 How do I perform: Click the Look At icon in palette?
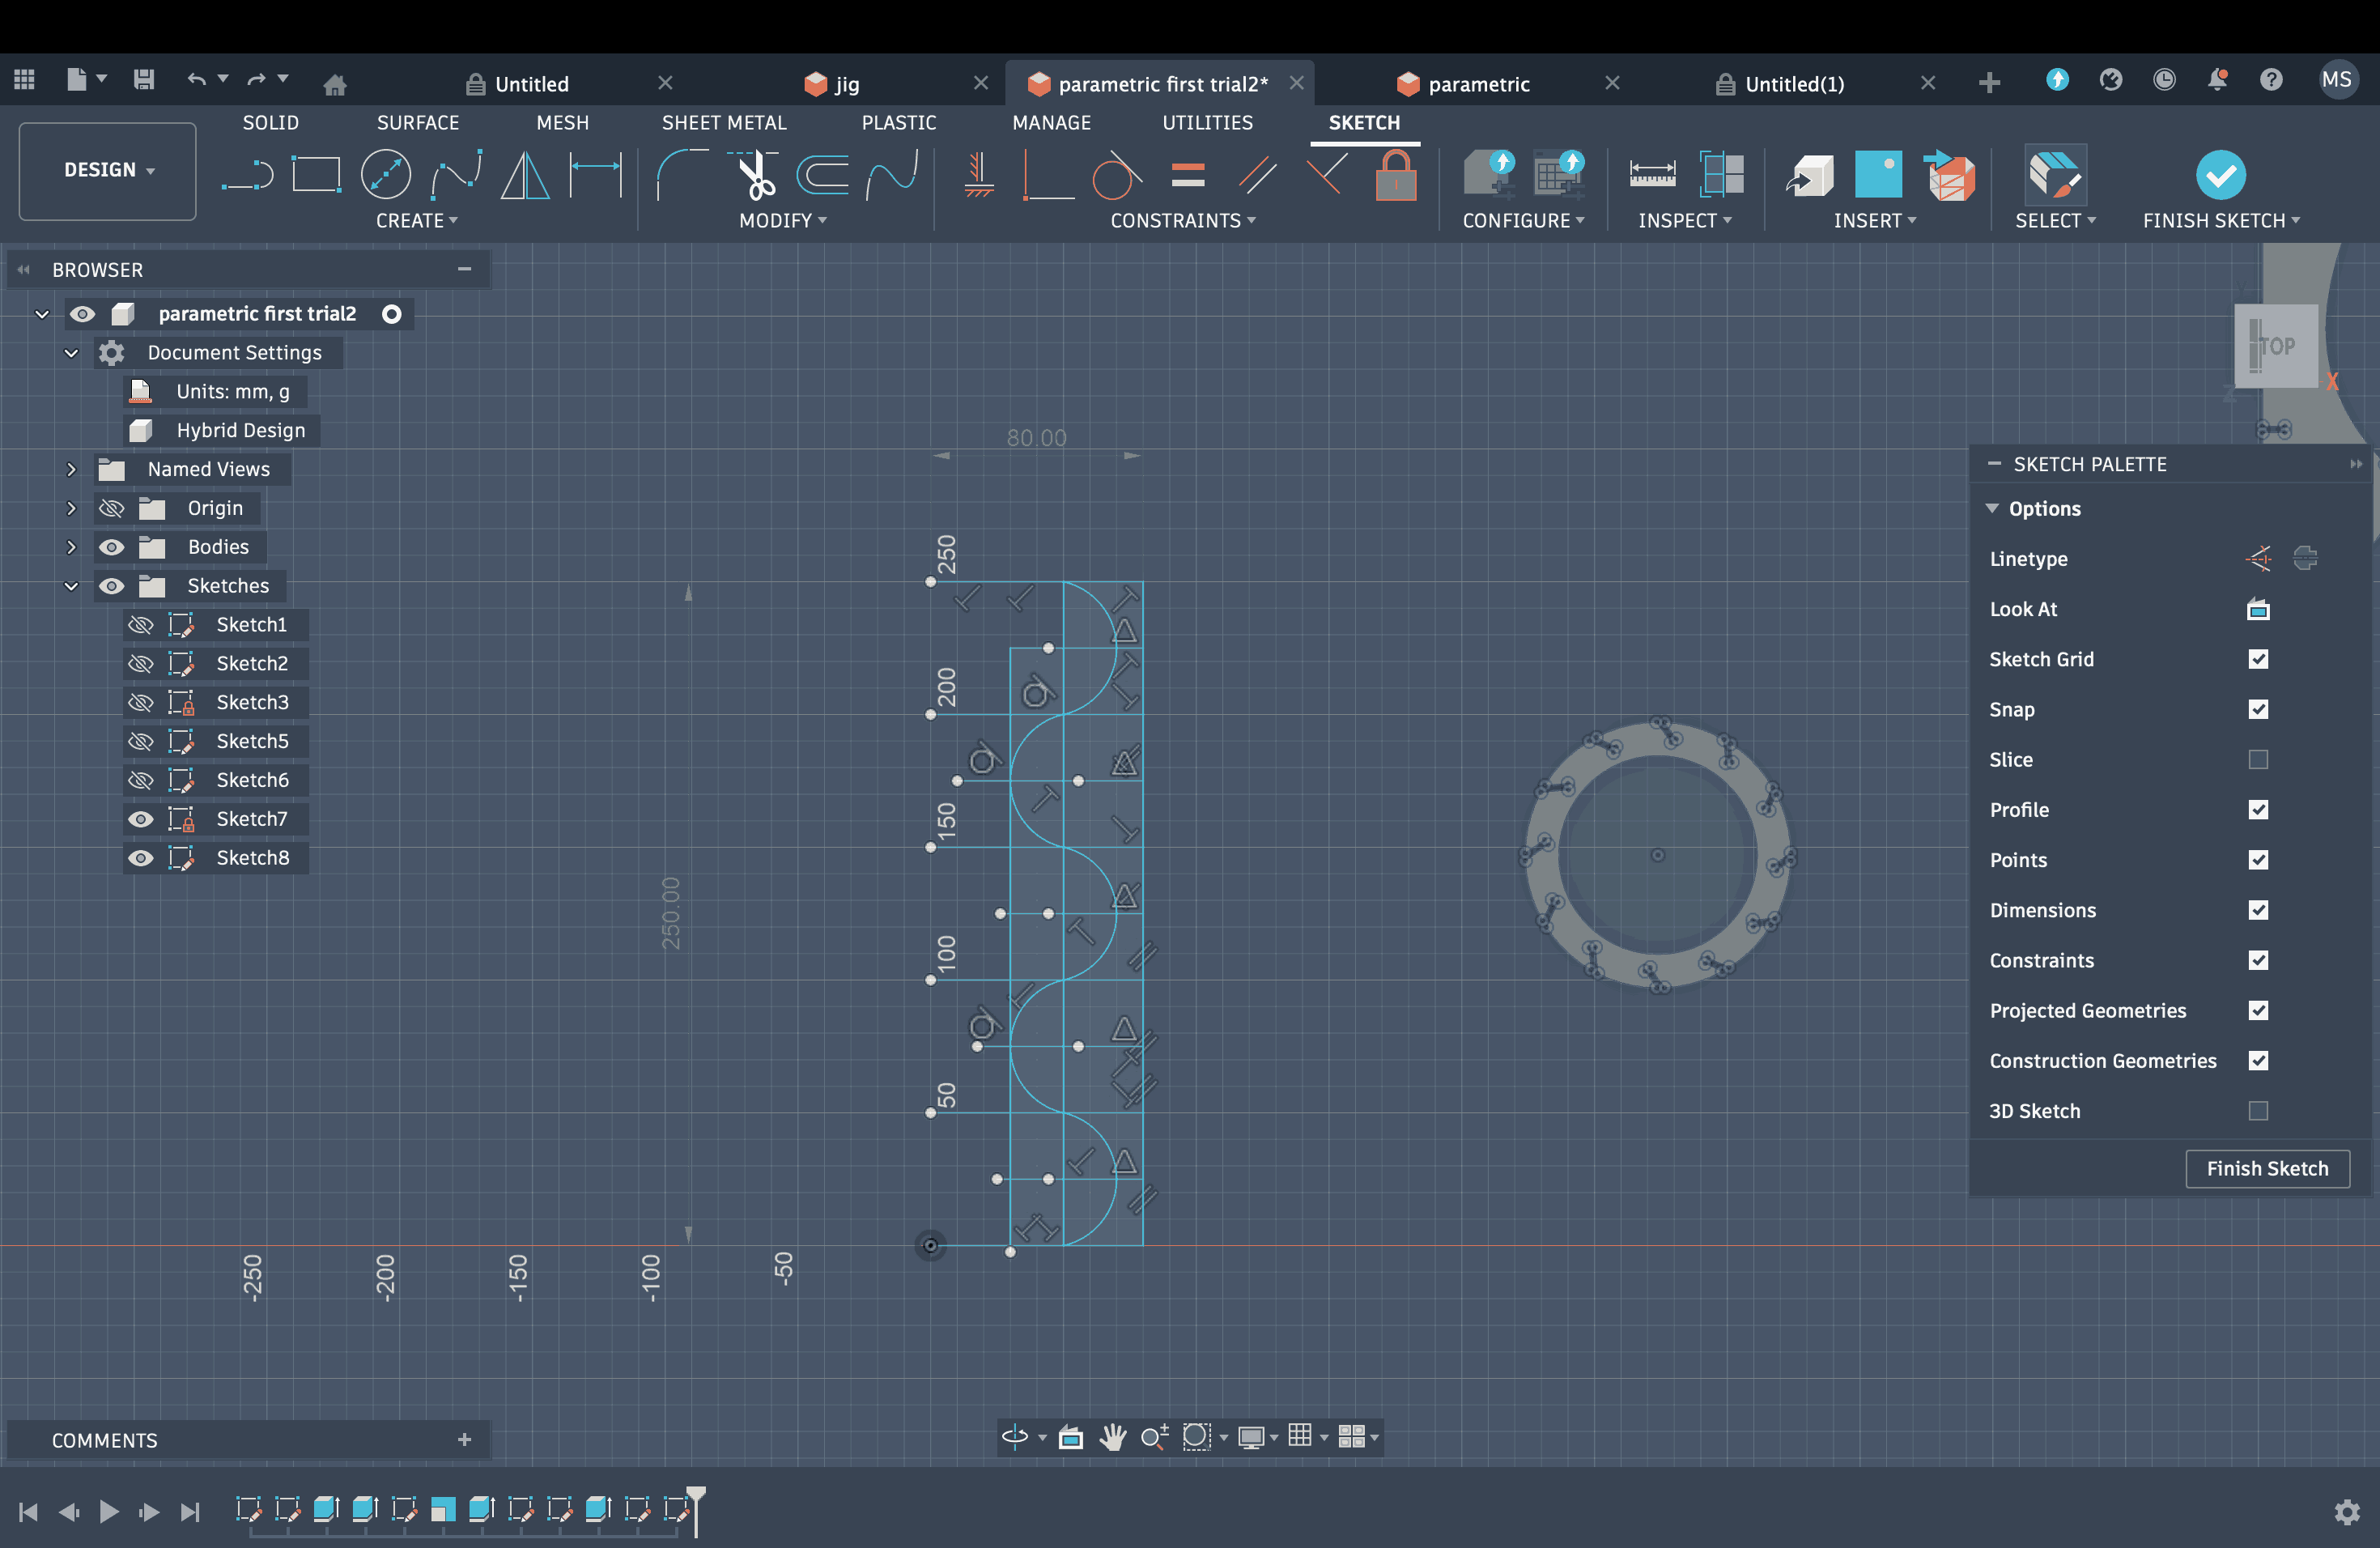2258,609
